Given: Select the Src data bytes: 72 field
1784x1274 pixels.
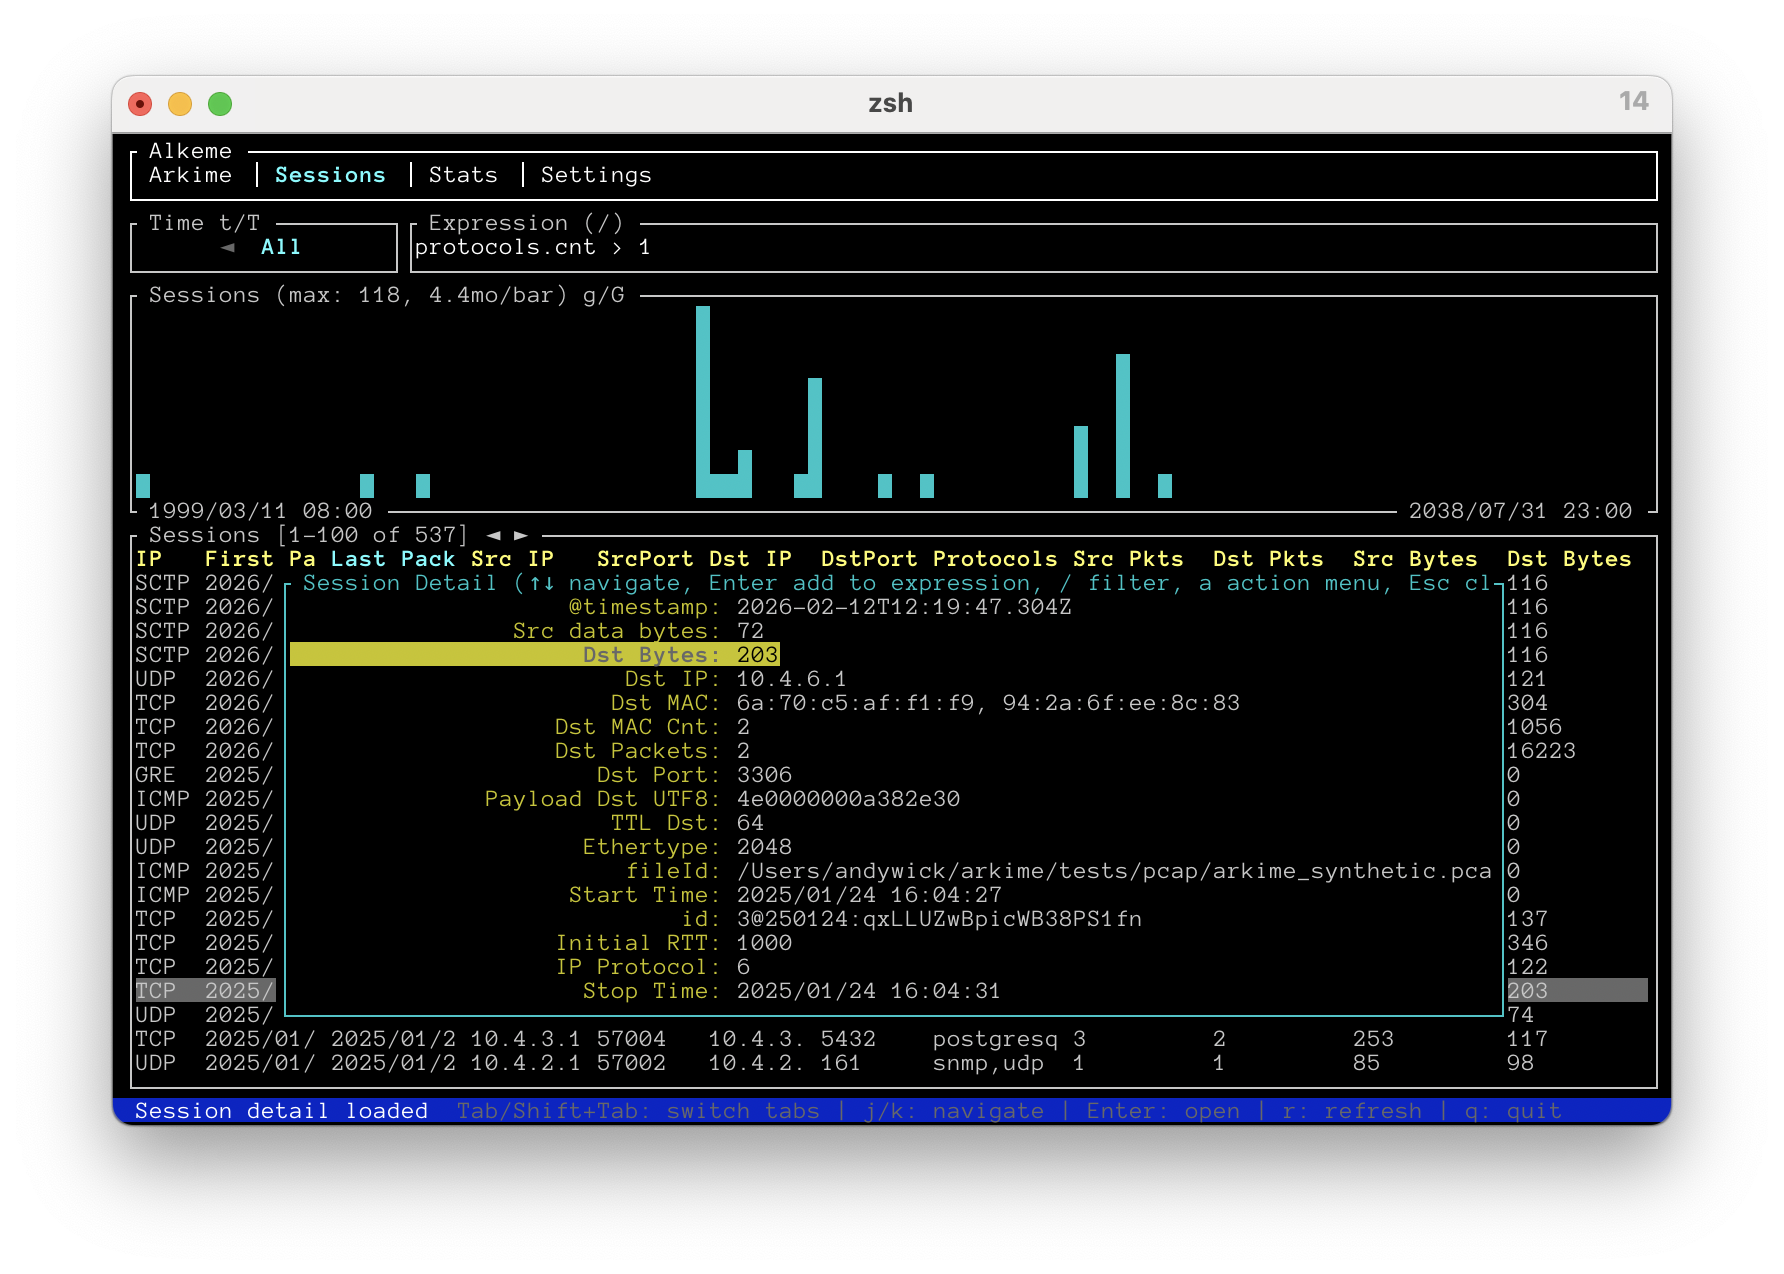Looking at the screenshot, I should coord(638,631).
